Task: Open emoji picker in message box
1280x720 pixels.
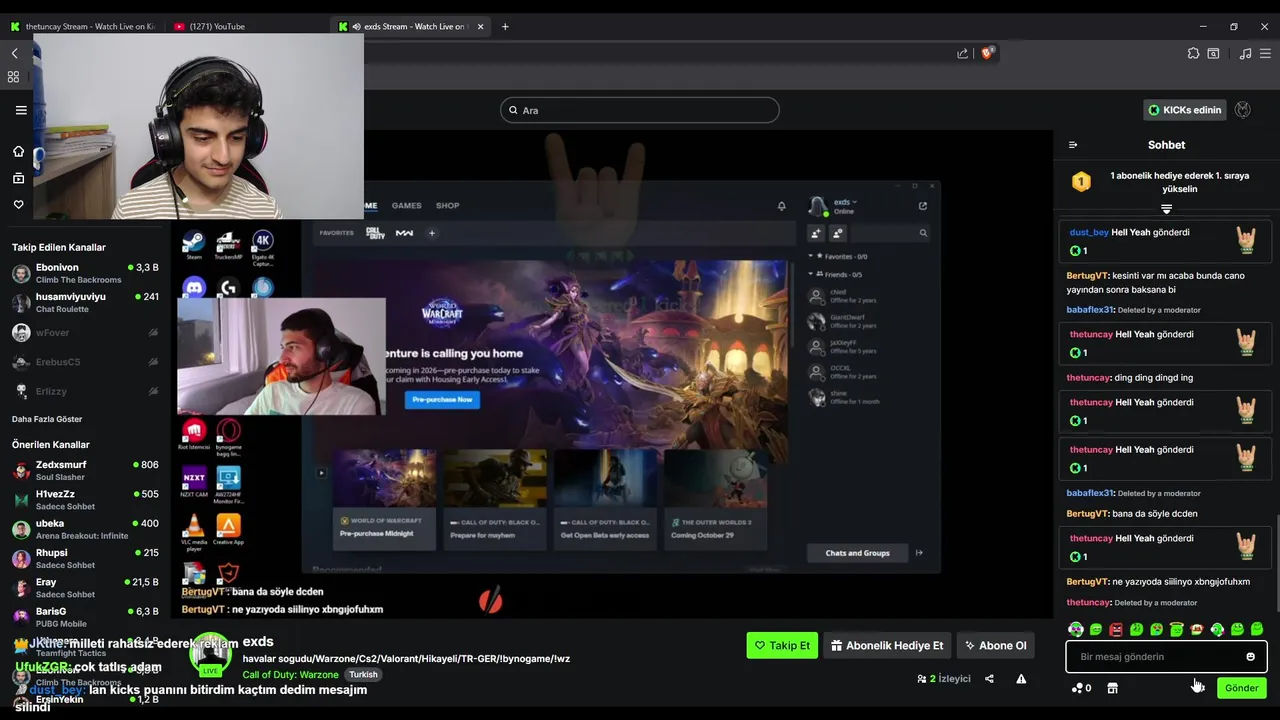Action: click(1250, 657)
